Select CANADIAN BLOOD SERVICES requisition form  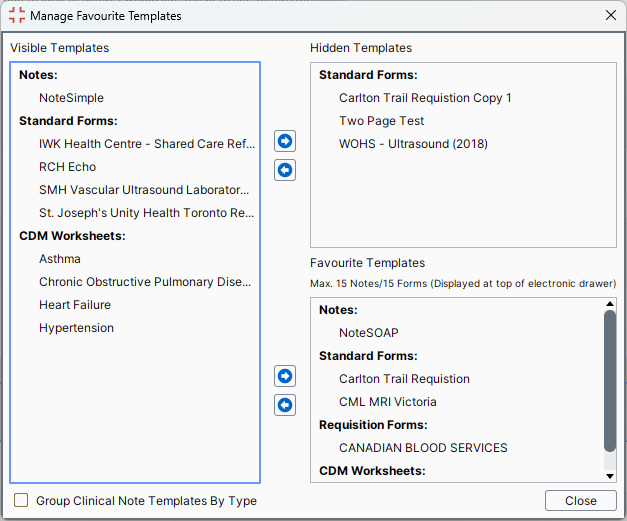pos(423,448)
